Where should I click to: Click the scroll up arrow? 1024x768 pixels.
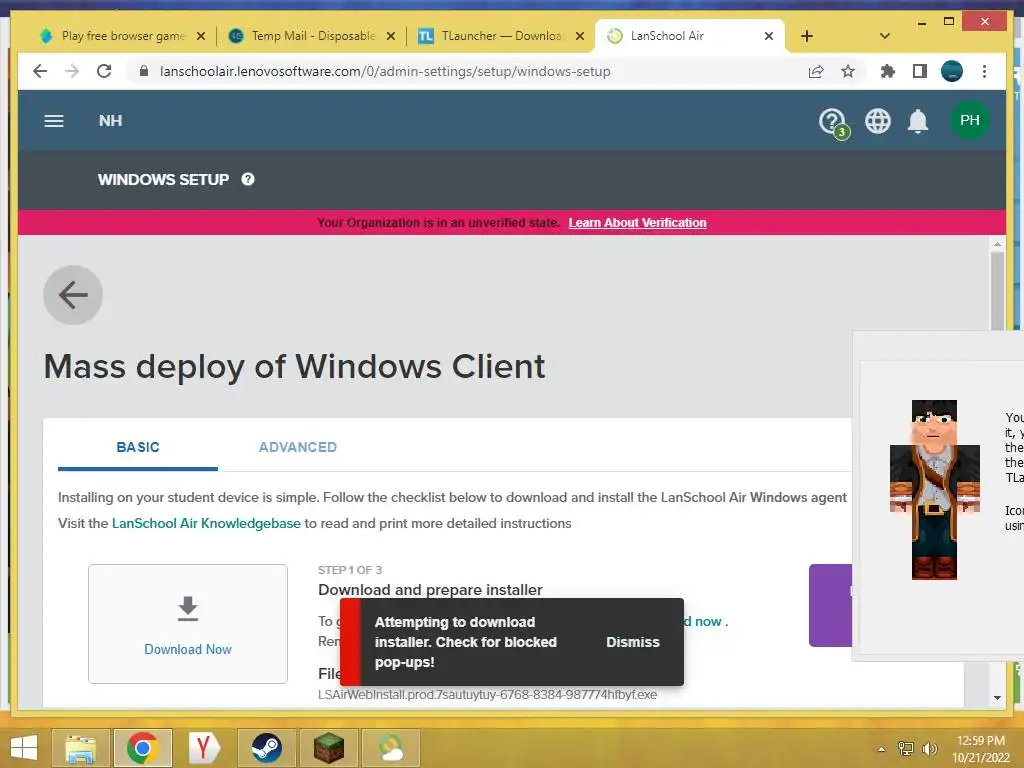tap(997, 244)
